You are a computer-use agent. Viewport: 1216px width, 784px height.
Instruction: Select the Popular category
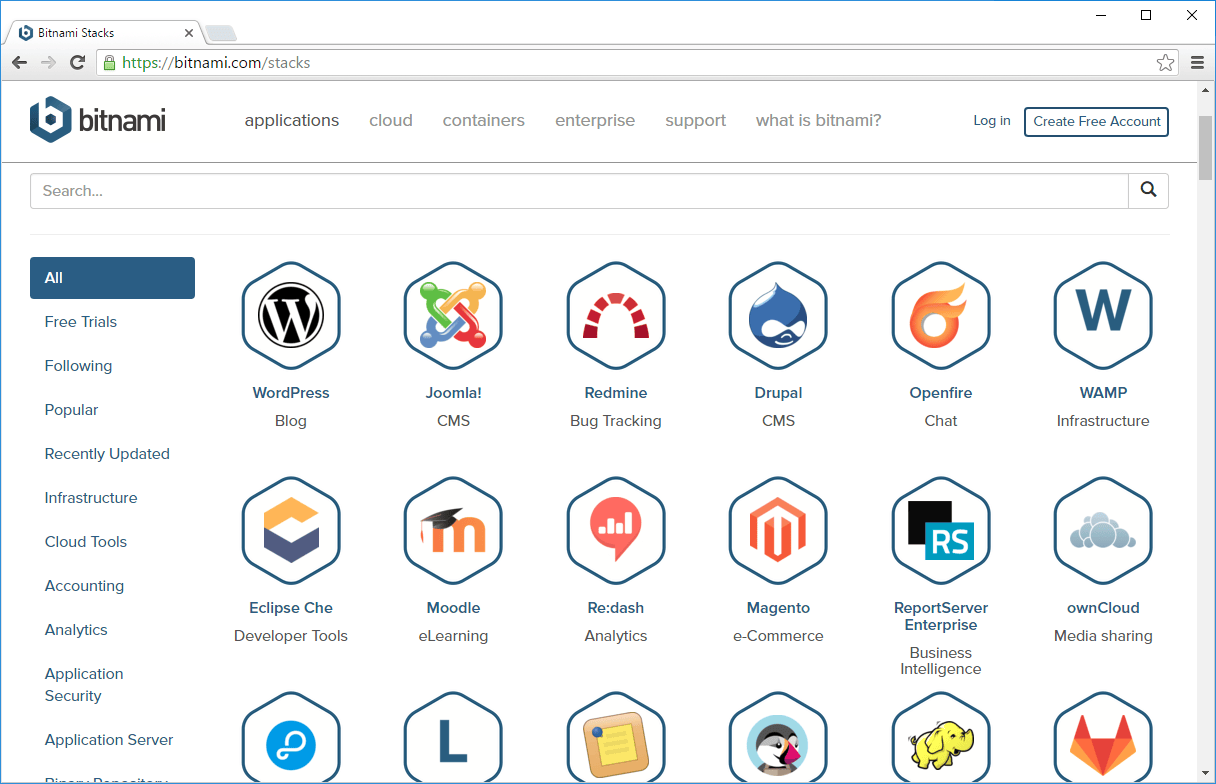pos(72,410)
